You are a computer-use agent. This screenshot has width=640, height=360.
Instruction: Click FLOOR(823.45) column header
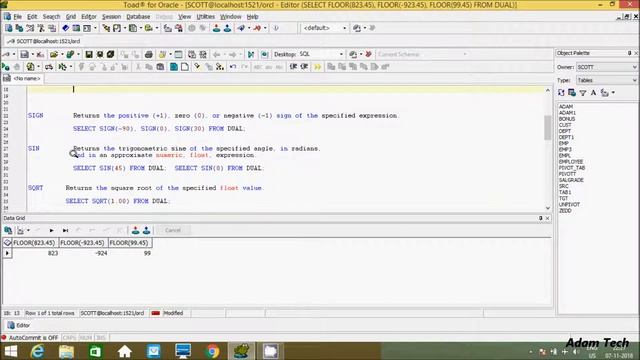[35, 243]
